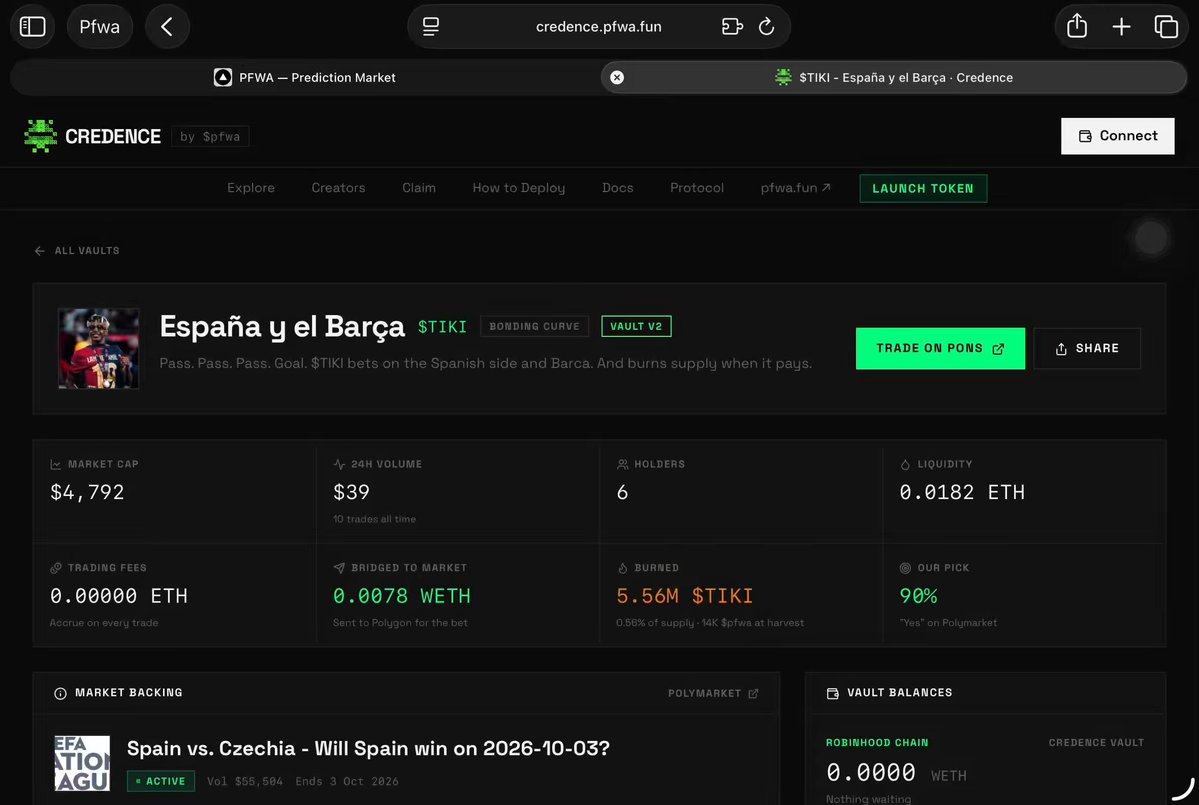Click the Credence pixel logo

(x=41, y=136)
